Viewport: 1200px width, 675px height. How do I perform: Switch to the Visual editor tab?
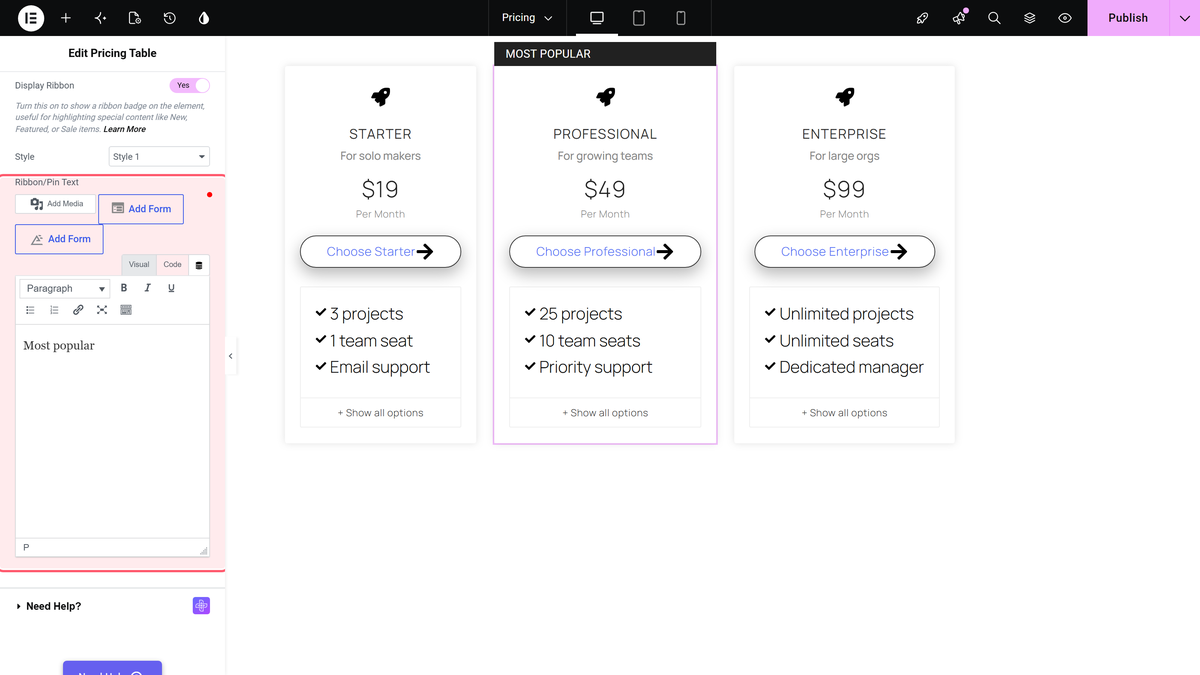tap(139, 265)
